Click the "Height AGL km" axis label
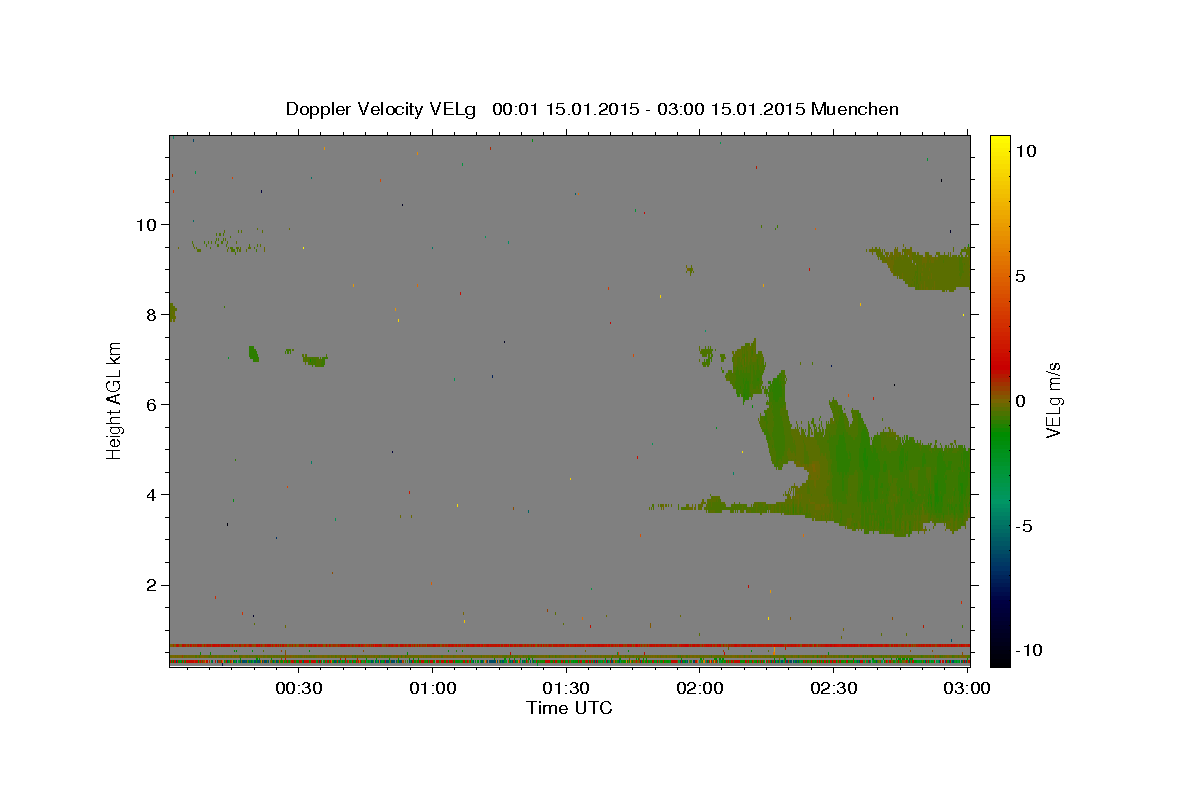The image size is (1200, 800). coord(115,400)
